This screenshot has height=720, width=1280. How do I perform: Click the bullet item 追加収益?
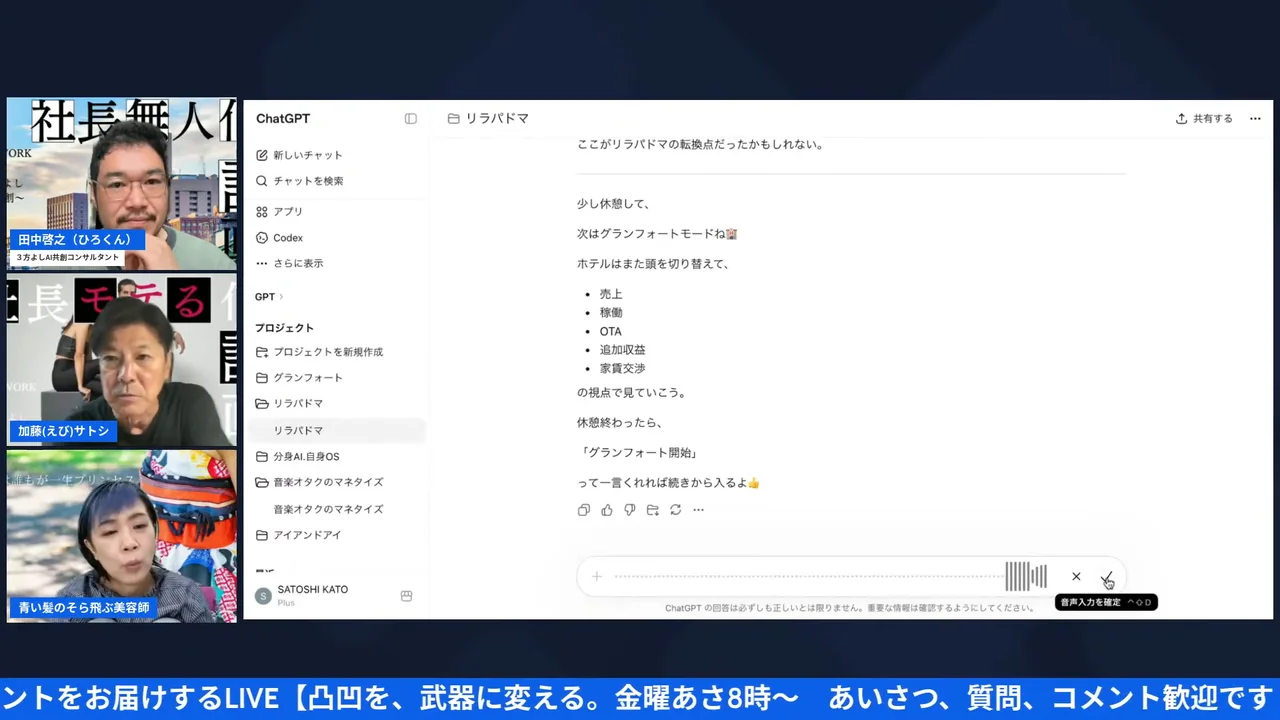point(623,350)
